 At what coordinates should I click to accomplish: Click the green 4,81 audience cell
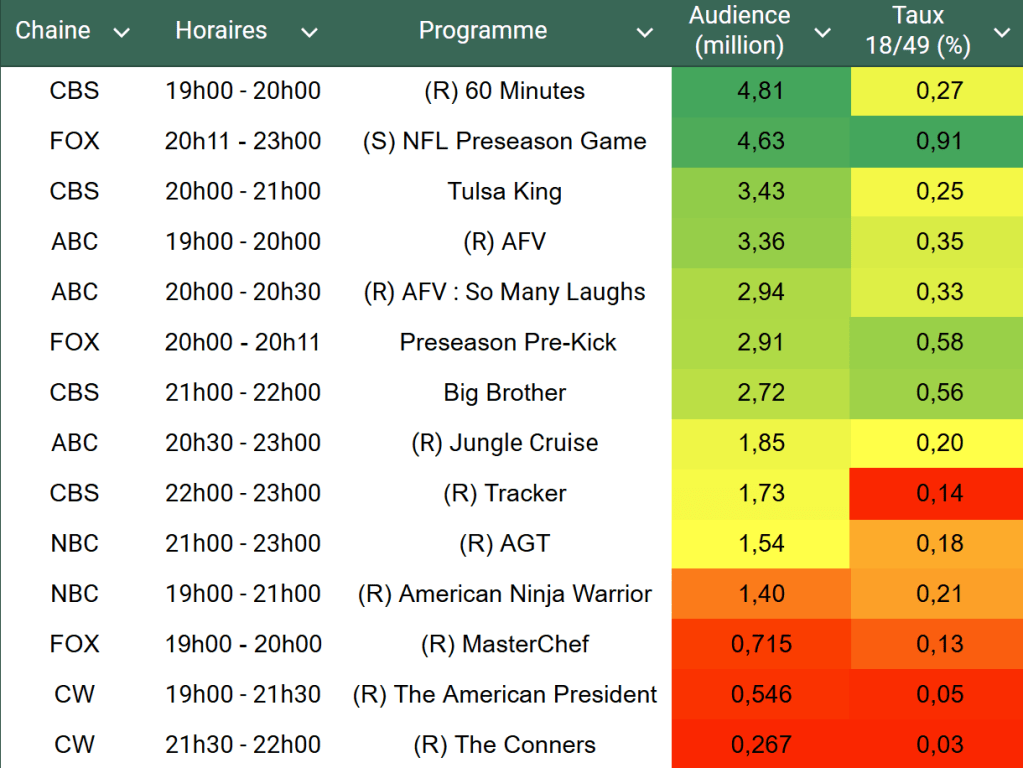761,91
